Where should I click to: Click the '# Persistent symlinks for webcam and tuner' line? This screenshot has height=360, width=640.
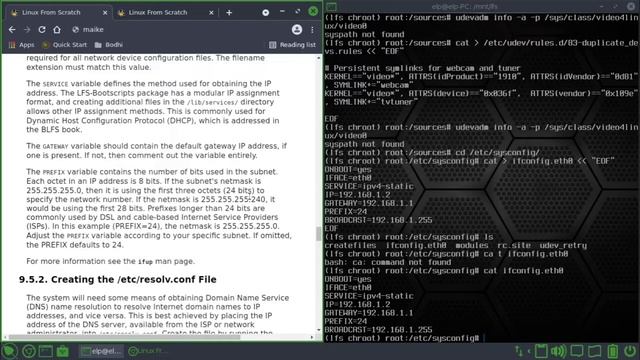pos(422,69)
